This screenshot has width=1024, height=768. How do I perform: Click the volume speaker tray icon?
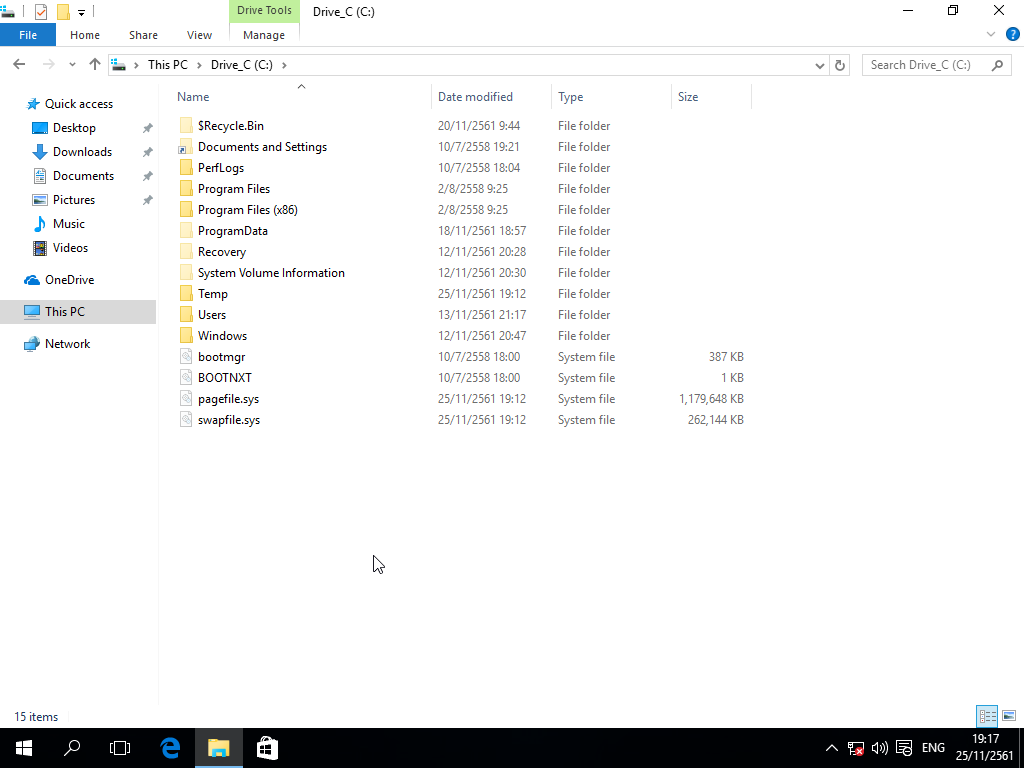click(x=880, y=748)
